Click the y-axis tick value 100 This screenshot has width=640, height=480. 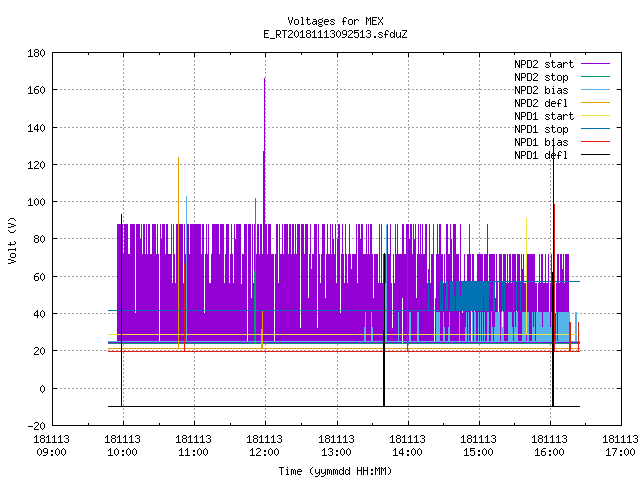pos(36,202)
